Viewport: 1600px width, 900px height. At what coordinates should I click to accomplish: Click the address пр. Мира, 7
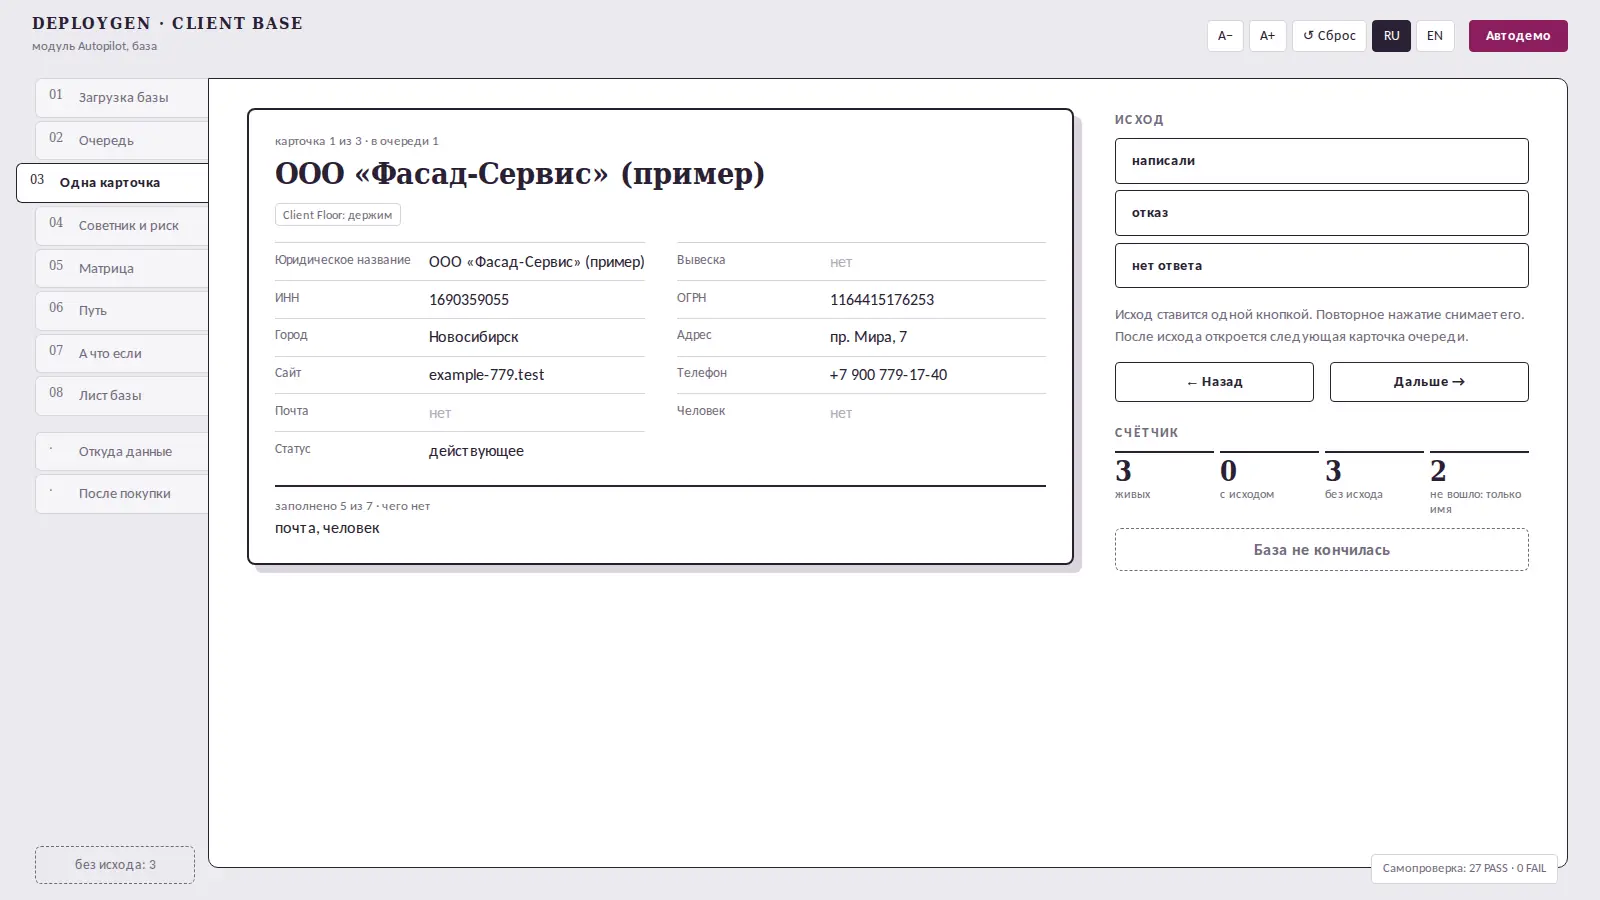click(x=868, y=337)
